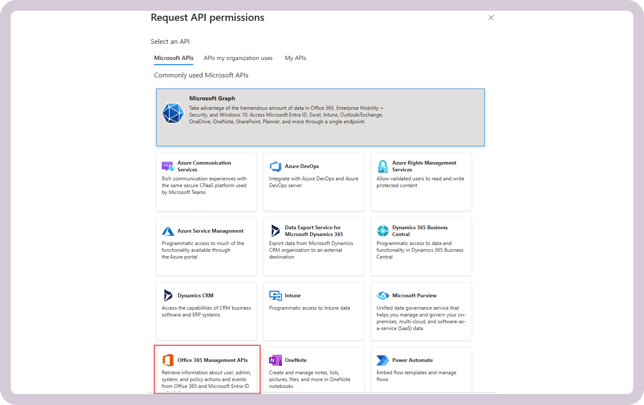Screen dimensions: 644x405
Task: Click 'Programmatic access to Intune data' text
Action: coord(309,308)
